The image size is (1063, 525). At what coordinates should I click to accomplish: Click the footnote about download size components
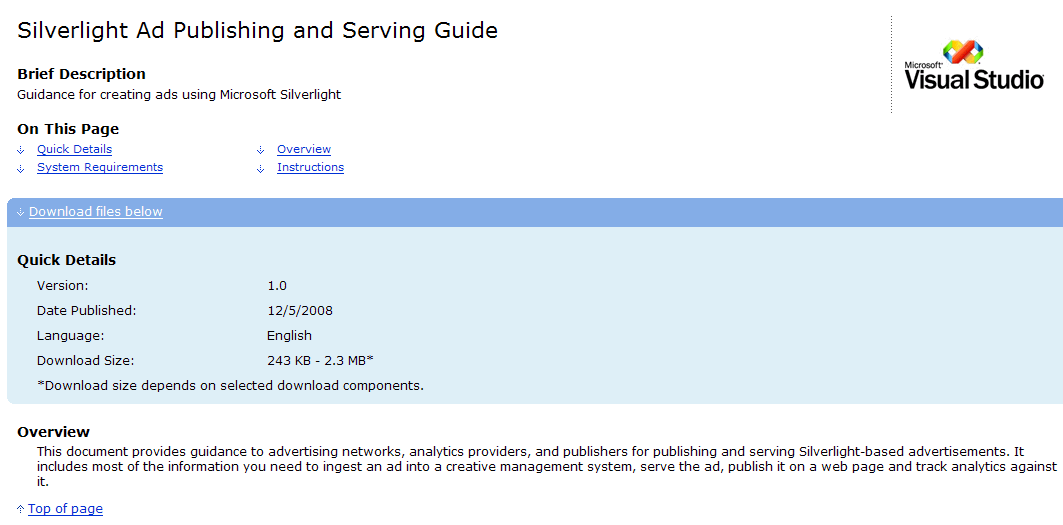tap(230, 385)
